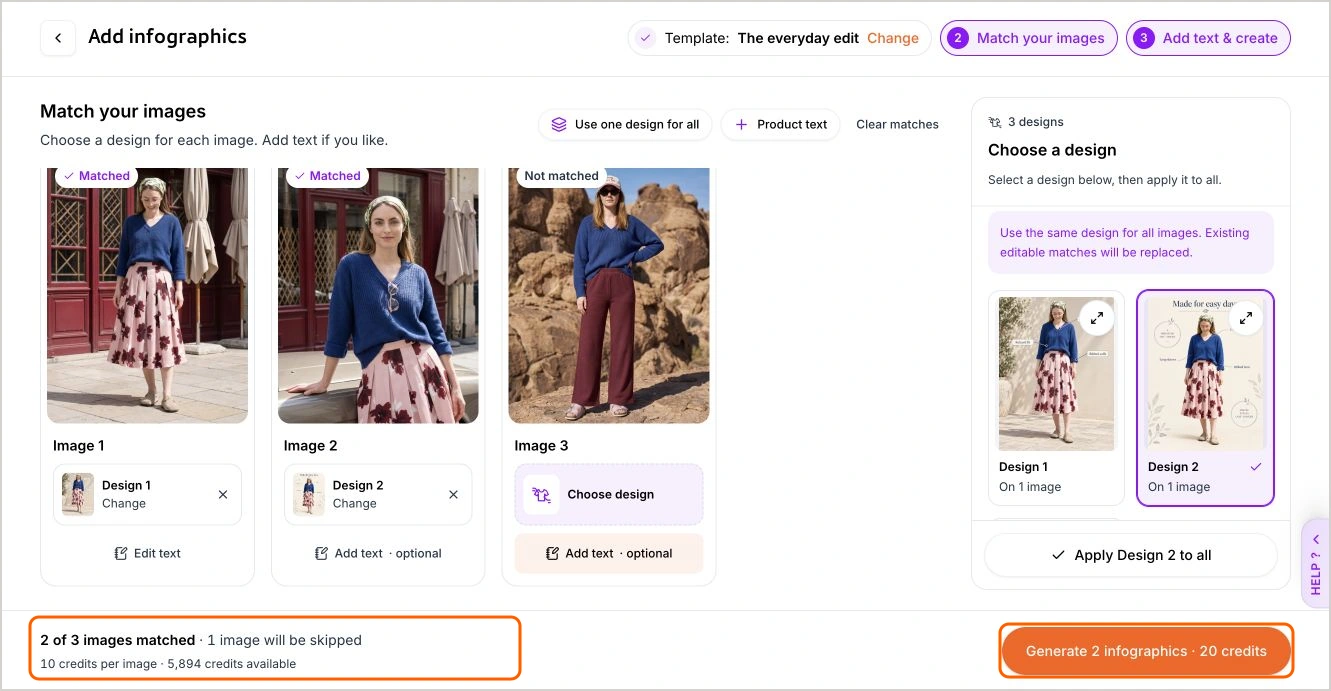
Task: Open the HELP side tab
Action: point(1315,563)
